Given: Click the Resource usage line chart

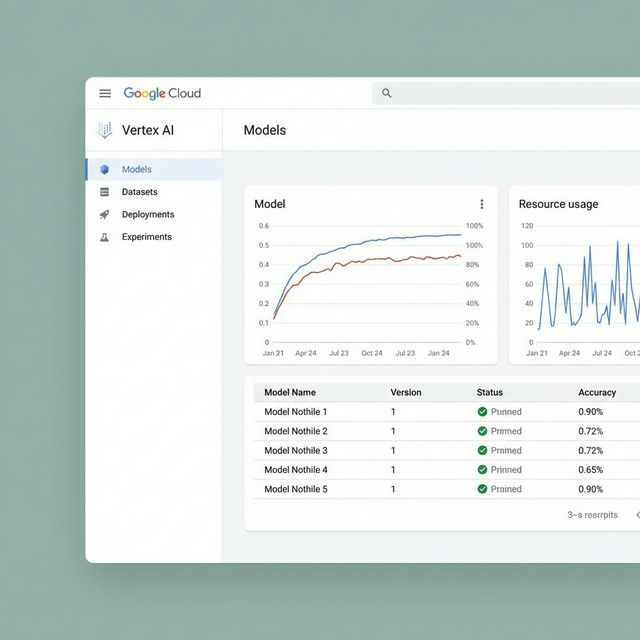Looking at the screenshot, I should click(589, 285).
